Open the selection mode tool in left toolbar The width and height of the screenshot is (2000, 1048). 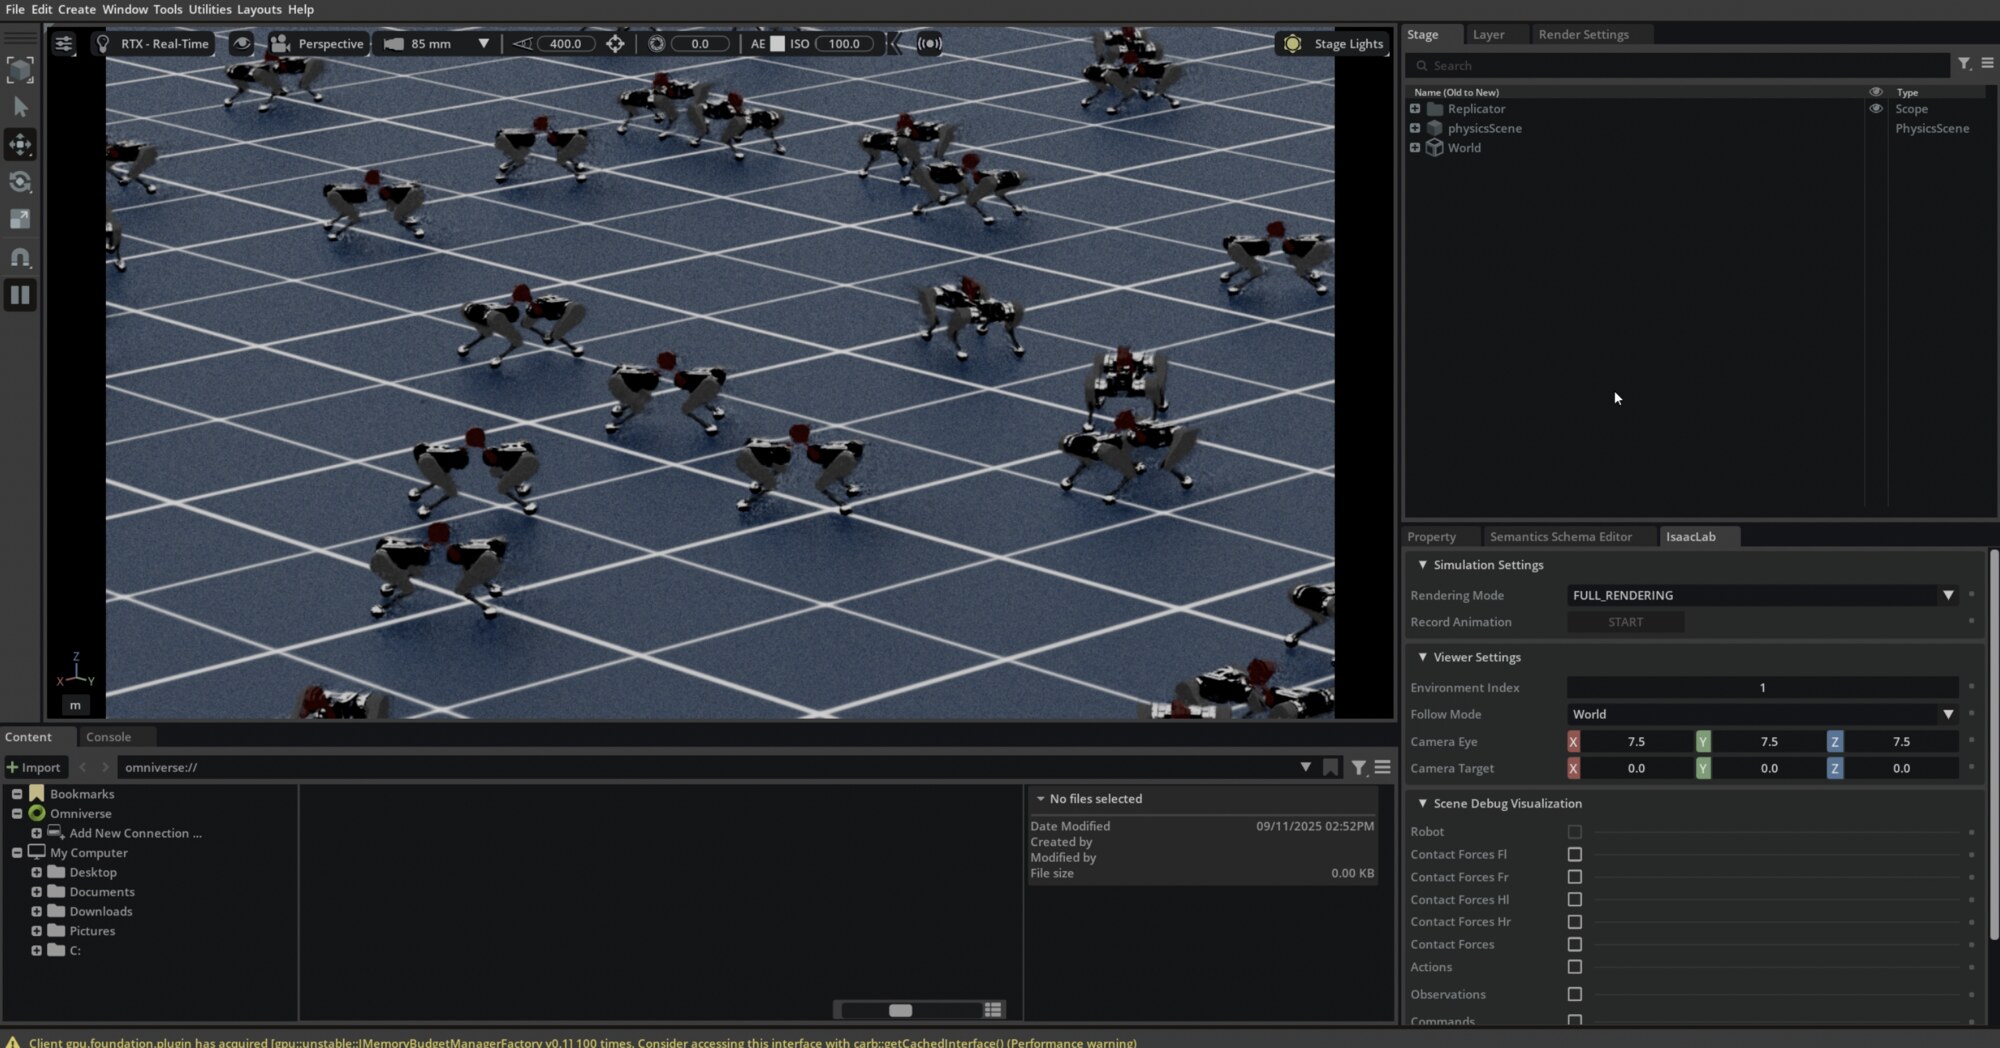[x=20, y=70]
